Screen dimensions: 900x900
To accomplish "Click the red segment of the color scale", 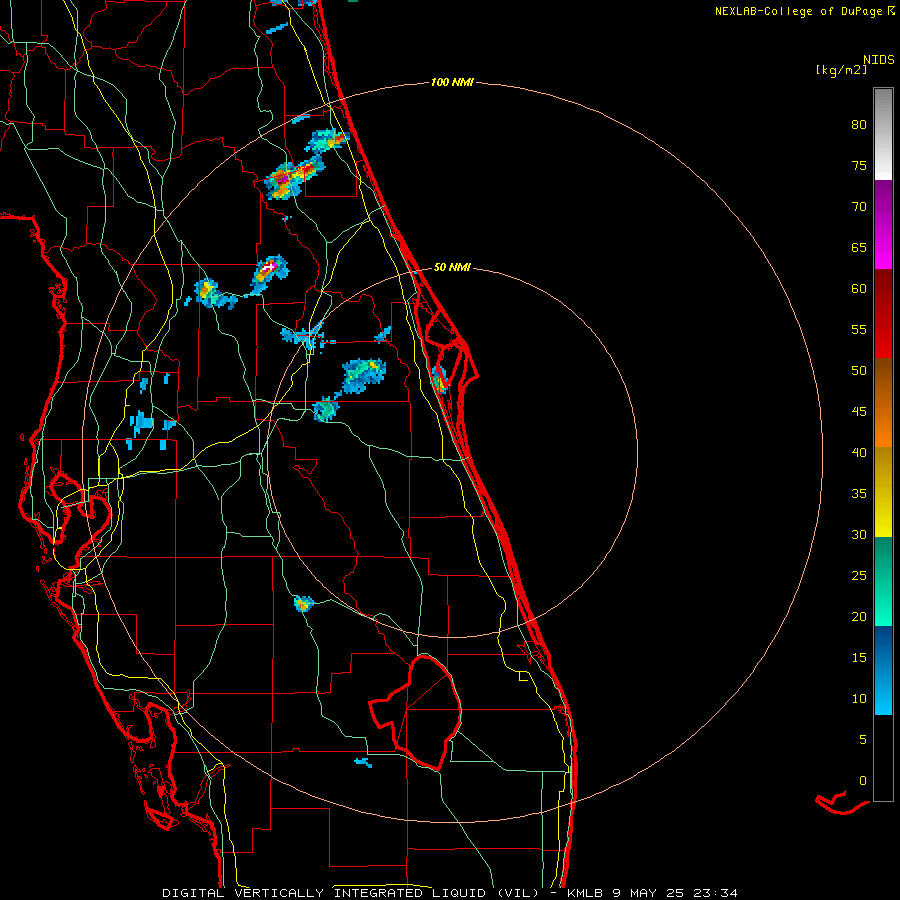I will click(883, 313).
